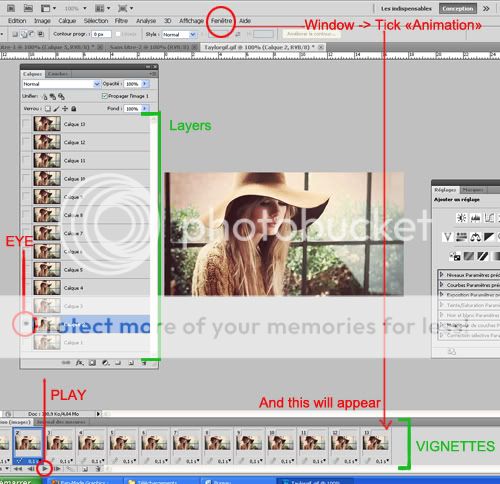Lock layer position with the move icon

65,109
